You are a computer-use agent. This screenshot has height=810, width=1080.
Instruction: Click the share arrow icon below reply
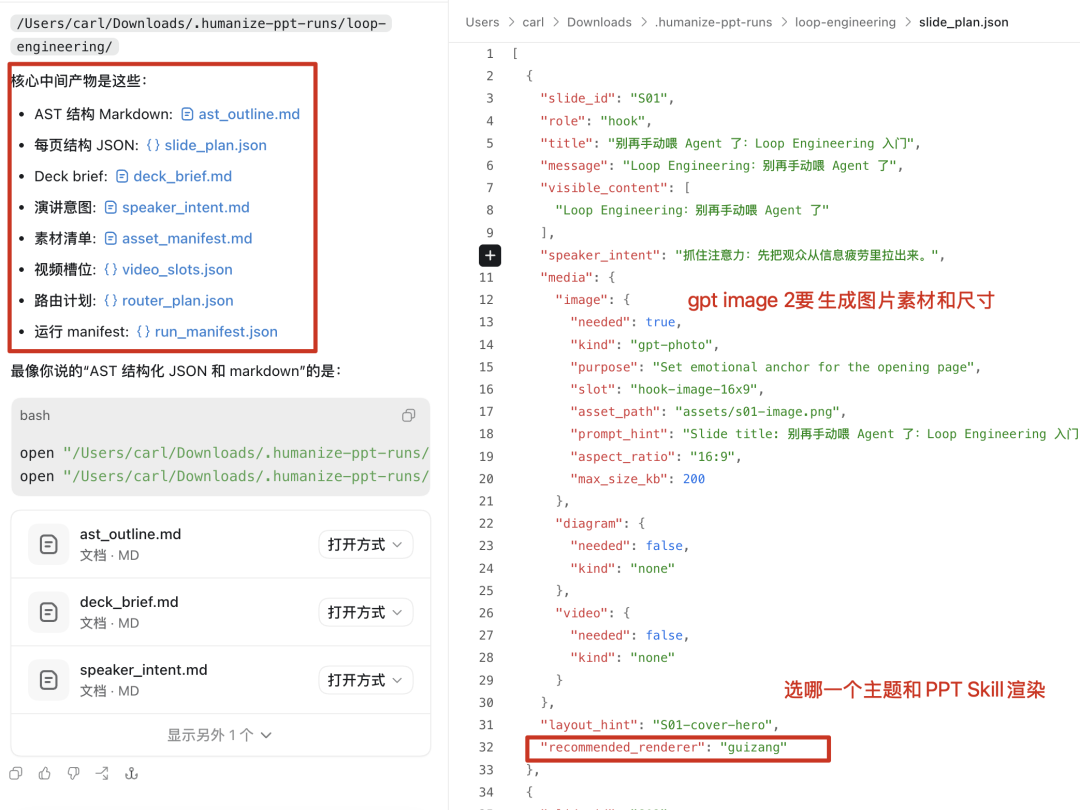[103, 773]
